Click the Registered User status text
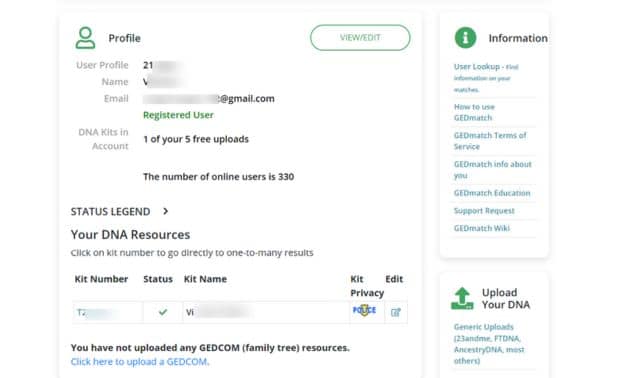The height and width of the screenshot is (378, 640). point(178,115)
